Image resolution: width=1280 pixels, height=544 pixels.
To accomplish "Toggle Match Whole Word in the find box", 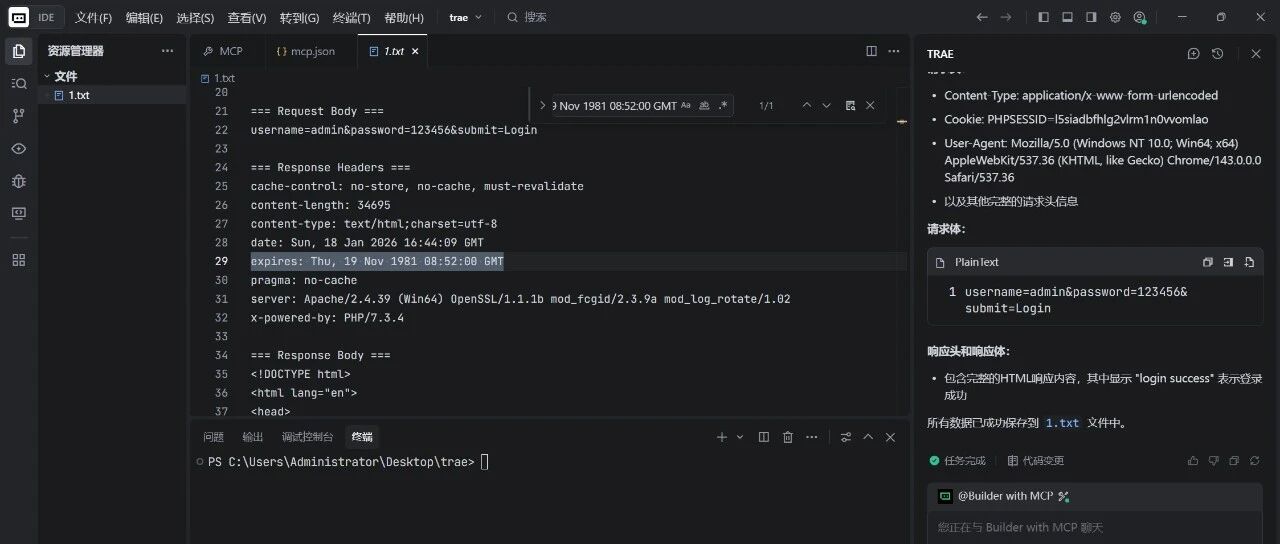I will tap(705, 105).
